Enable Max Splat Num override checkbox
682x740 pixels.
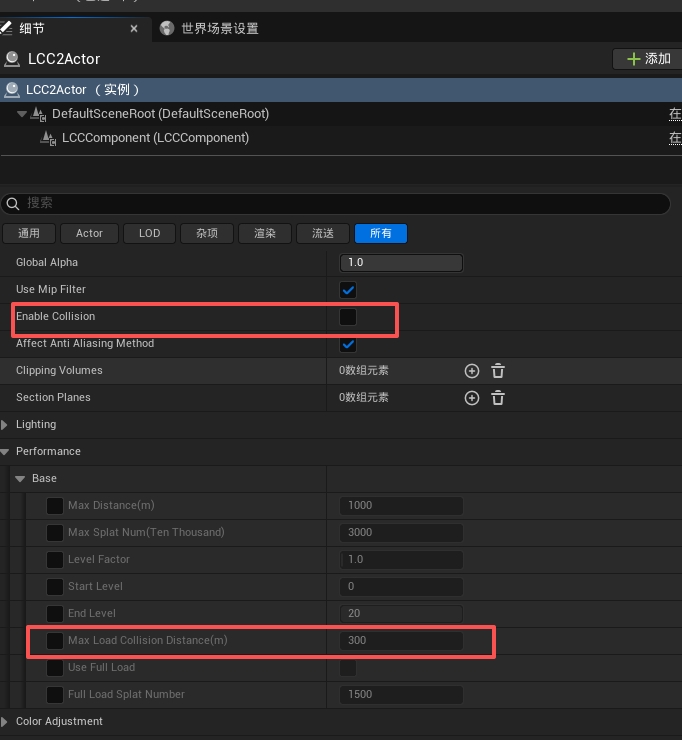click(55, 532)
